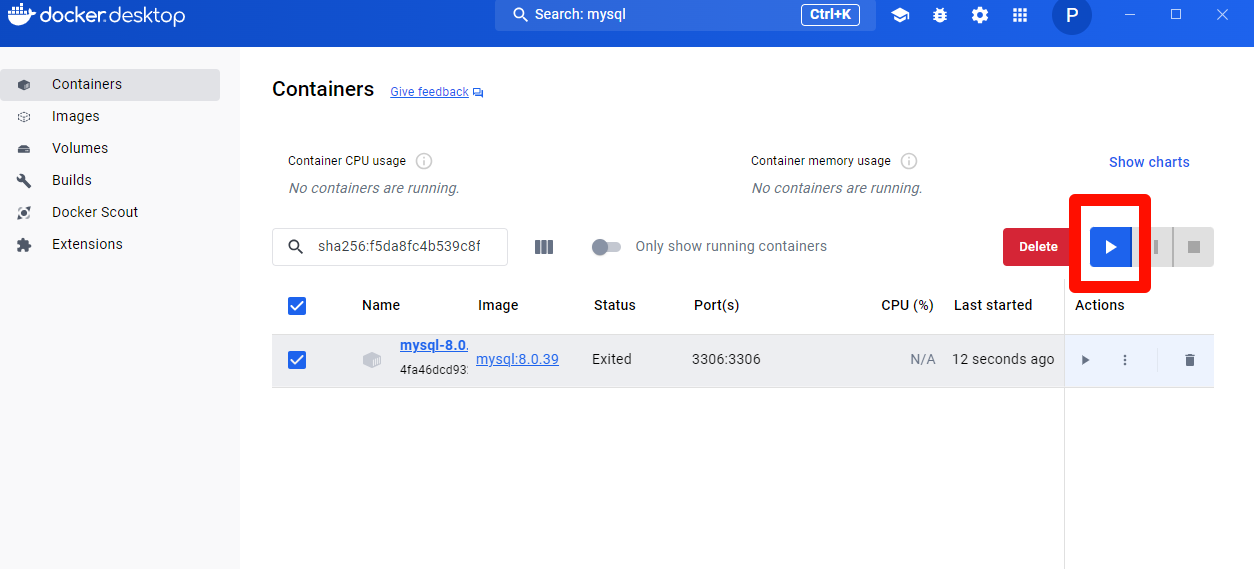Open Containers in the sidebar

click(110, 85)
